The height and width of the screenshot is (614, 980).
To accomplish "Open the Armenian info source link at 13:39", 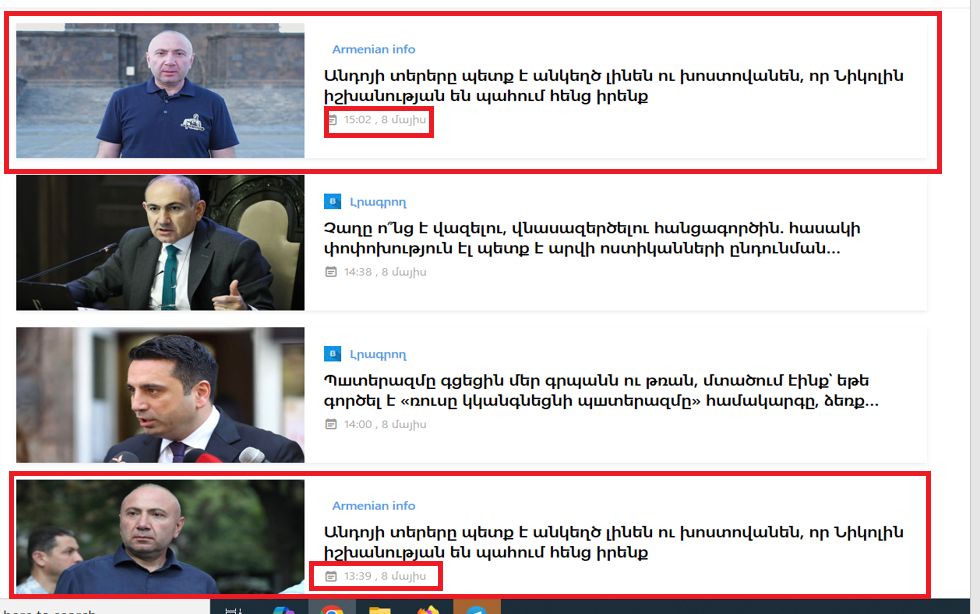I will (x=373, y=505).
